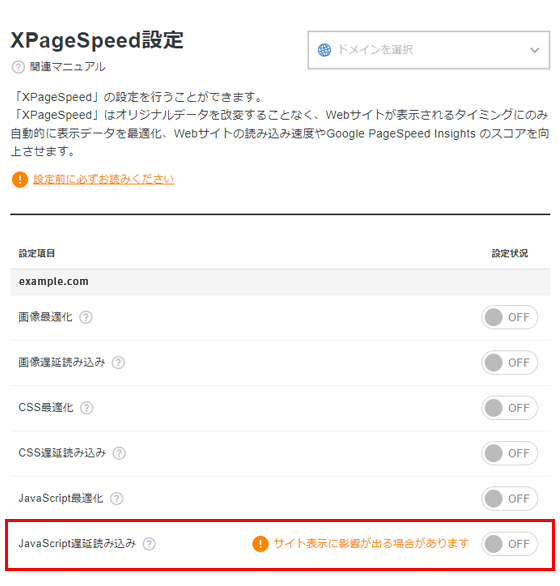Image resolution: width=560 pixels, height=586 pixels.
Task: Enable the 画像最適化 toggle
Action: click(x=510, y=317)
